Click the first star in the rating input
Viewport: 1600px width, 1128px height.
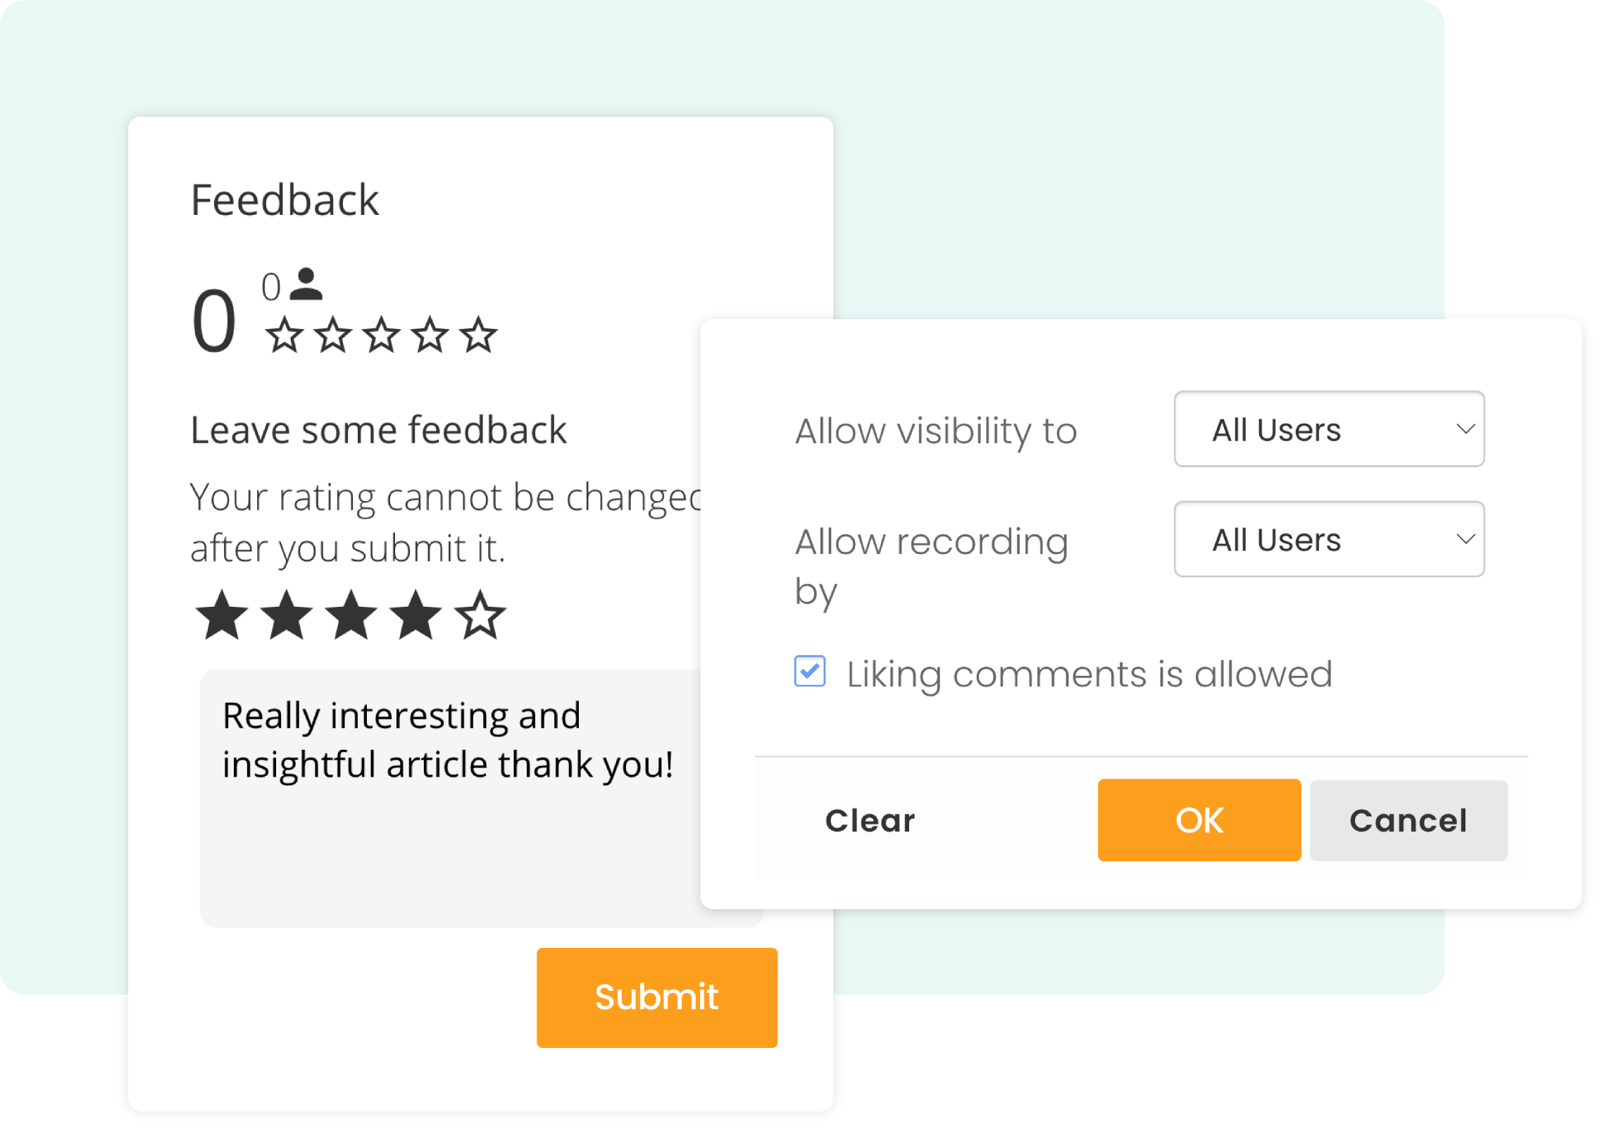221,614
